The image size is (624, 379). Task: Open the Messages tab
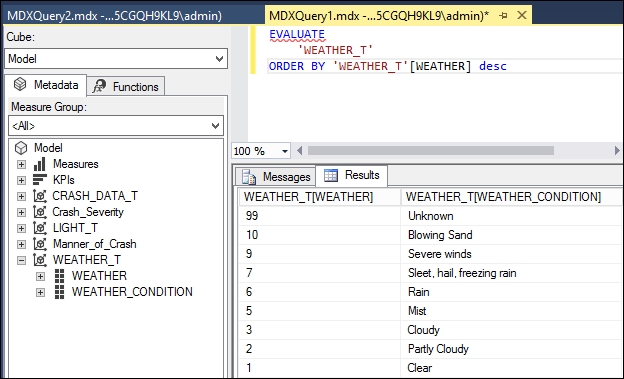pos(276,177)
